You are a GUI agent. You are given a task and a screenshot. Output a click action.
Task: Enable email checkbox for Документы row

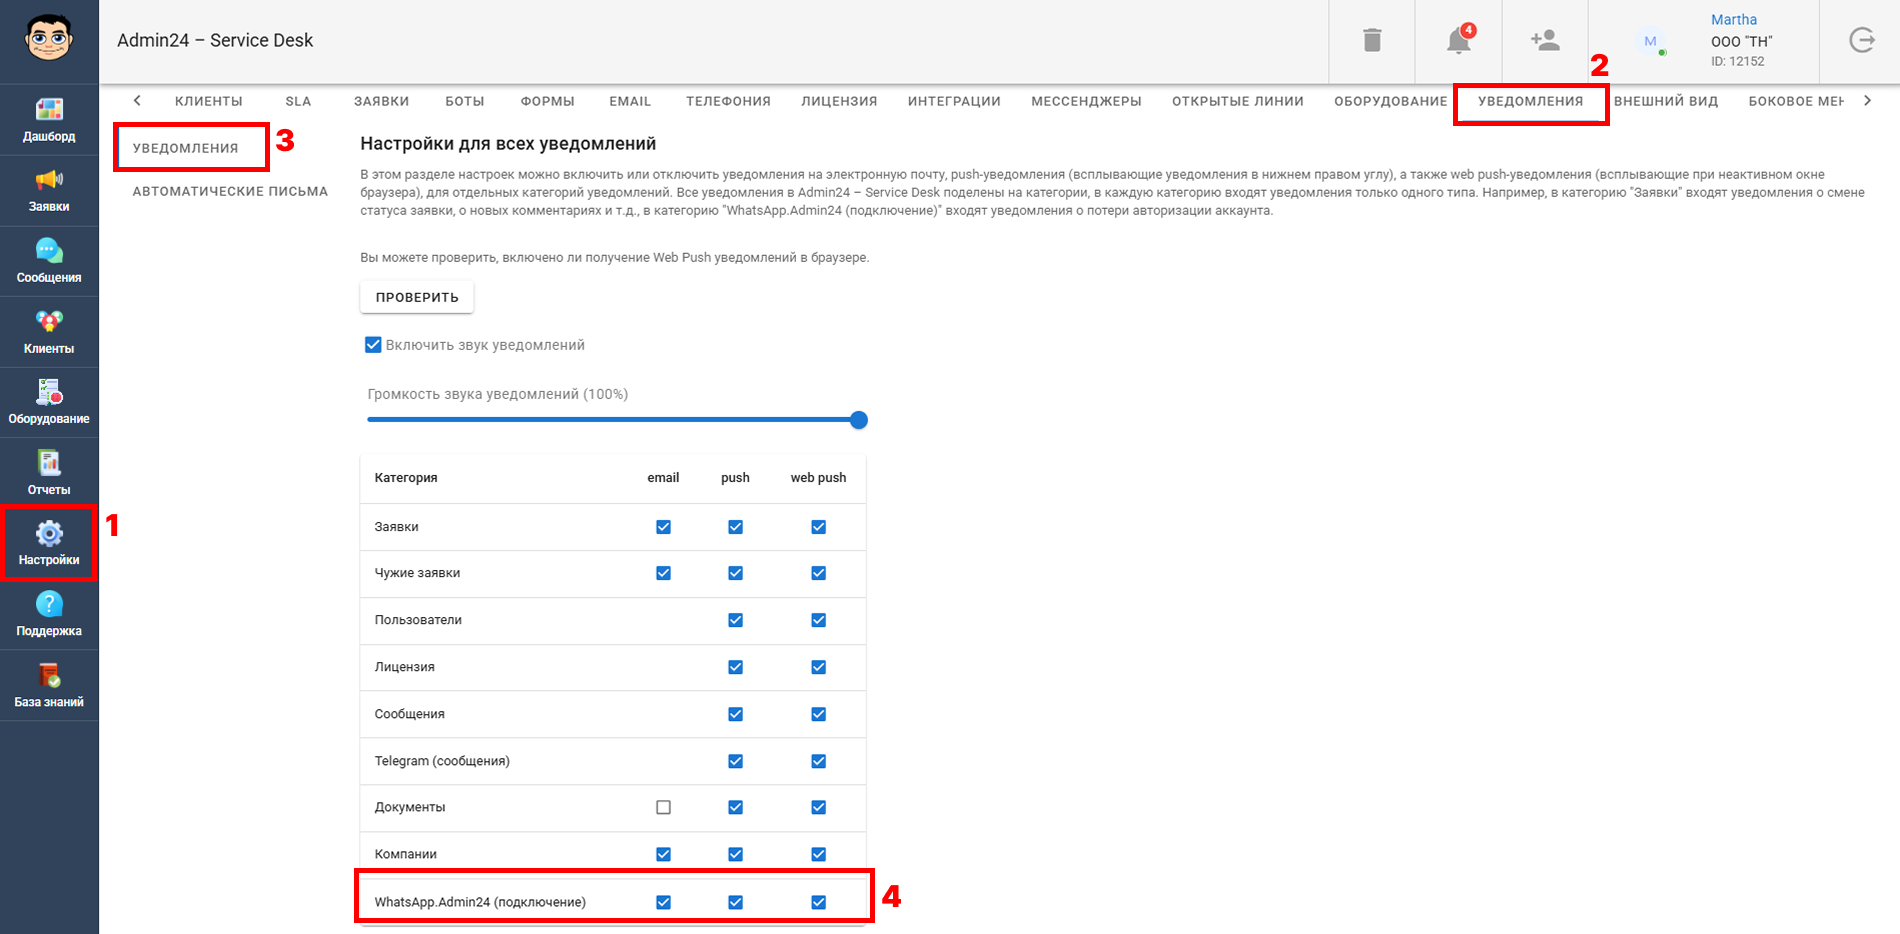(663, 807)
